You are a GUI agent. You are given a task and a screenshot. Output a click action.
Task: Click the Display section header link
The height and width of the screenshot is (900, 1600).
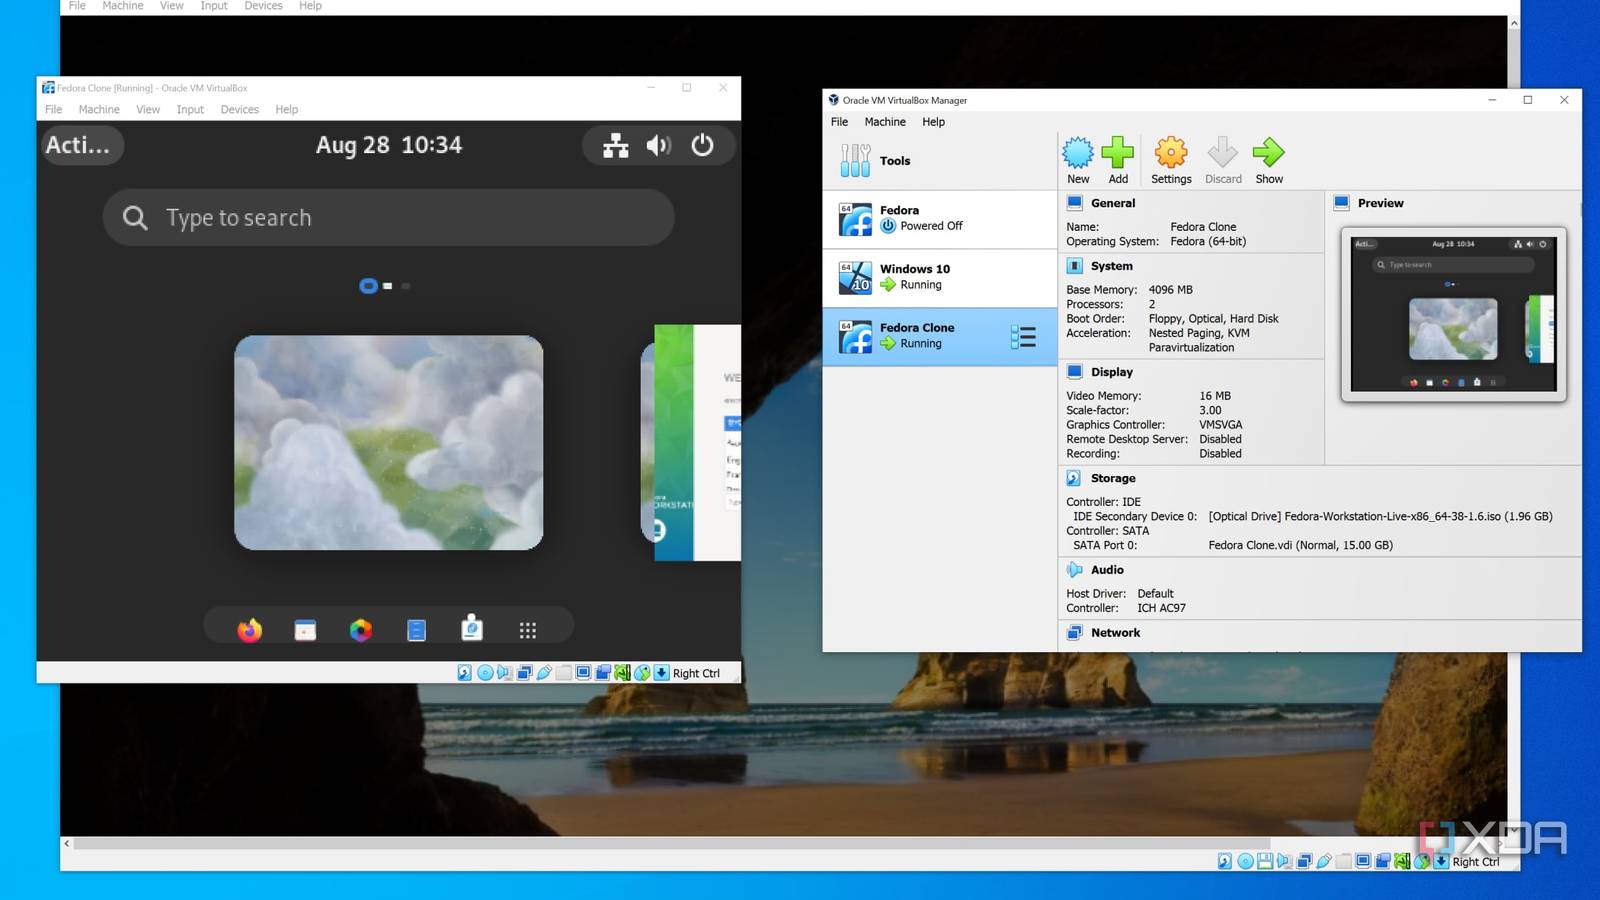coord(1112,372)
